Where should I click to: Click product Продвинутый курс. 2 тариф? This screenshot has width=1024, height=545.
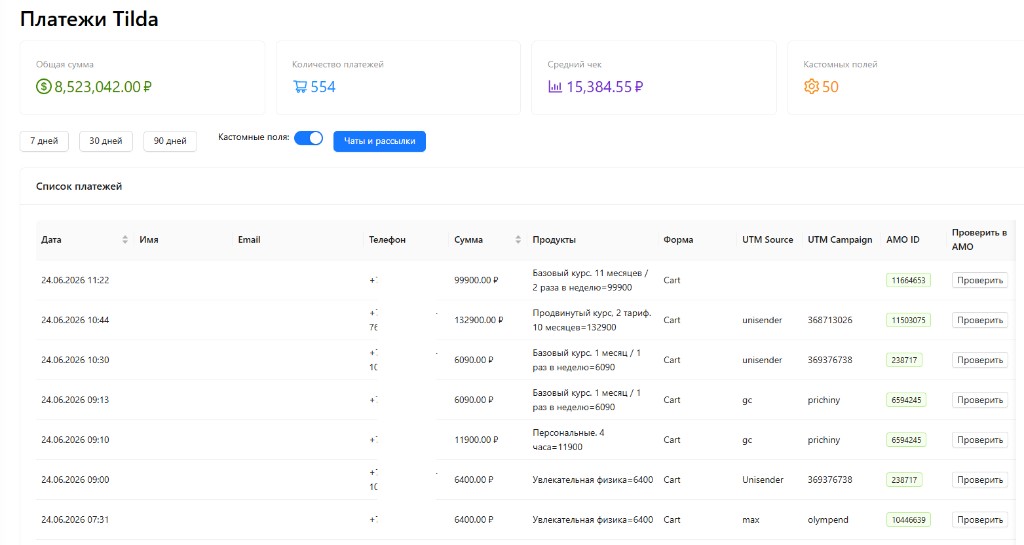(x=592, y=320)
